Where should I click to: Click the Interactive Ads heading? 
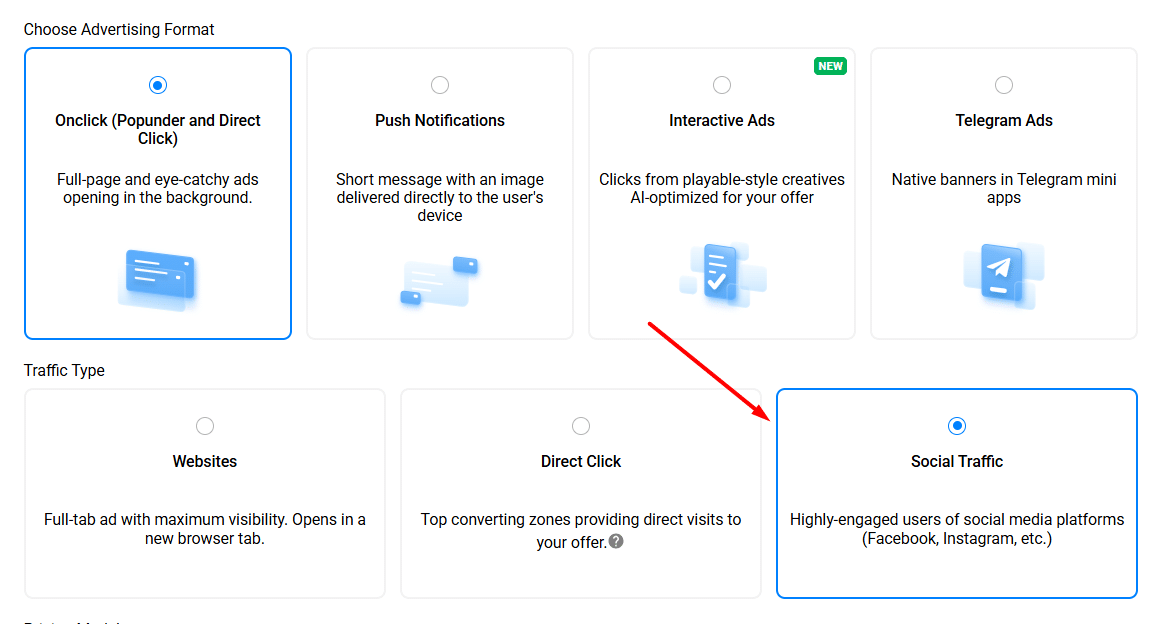[722, 120]
